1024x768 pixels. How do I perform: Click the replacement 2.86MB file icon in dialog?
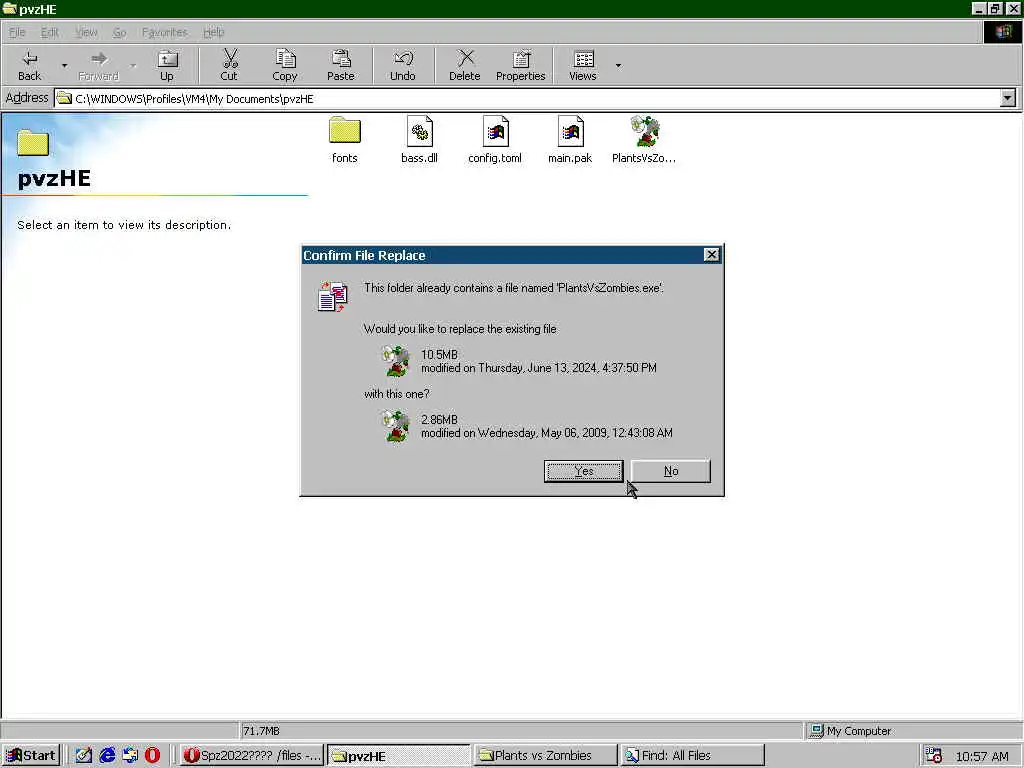pyautogui.click(x=396, y=426)
